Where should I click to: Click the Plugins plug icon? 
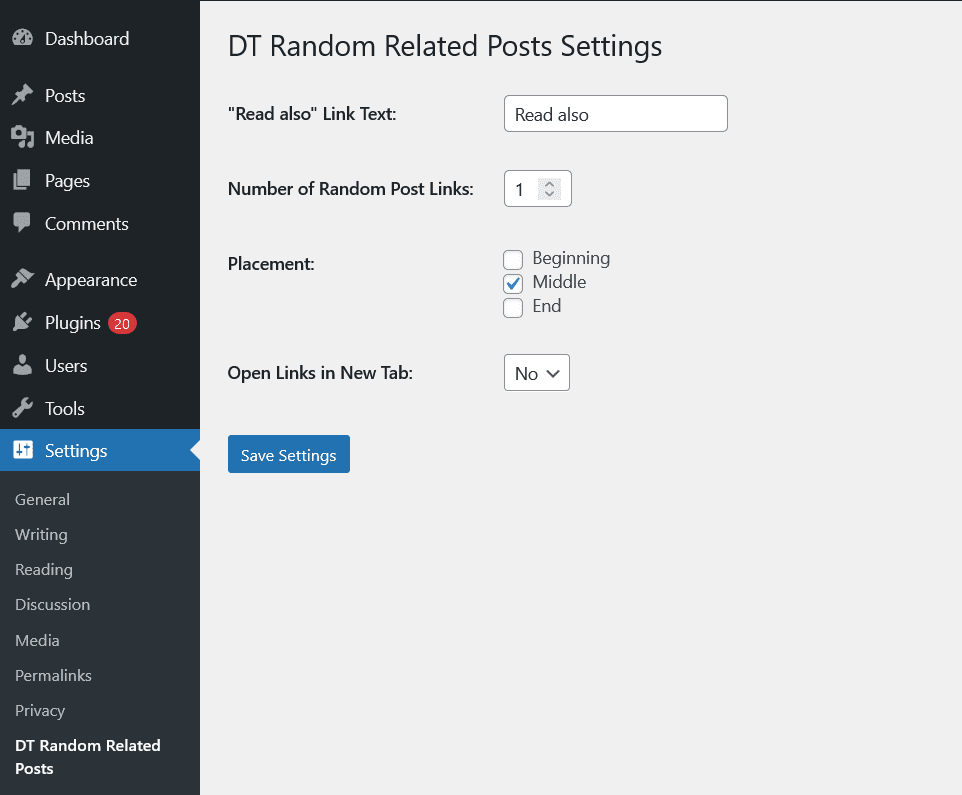click(22, 323)
